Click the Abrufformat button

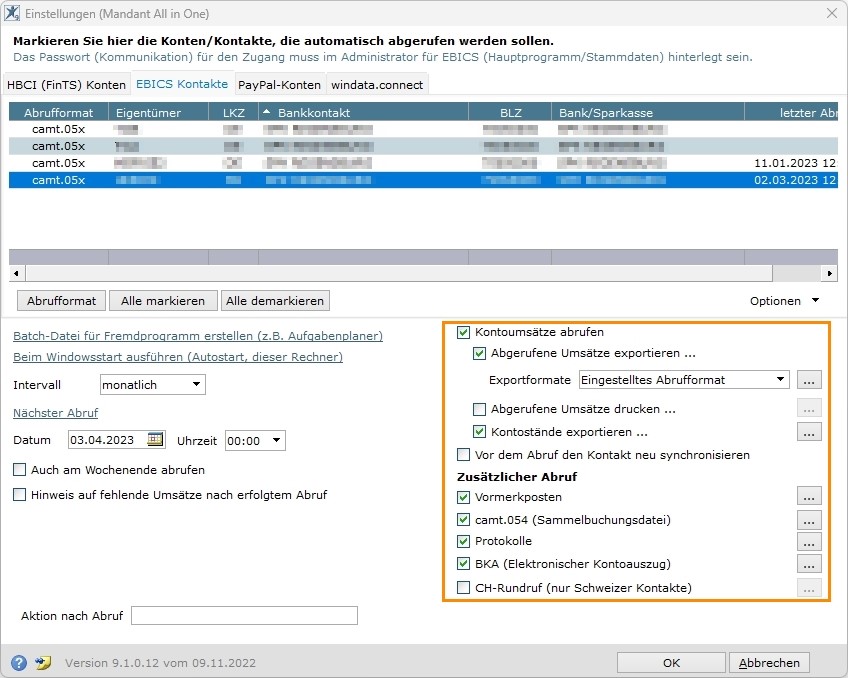point(62,301)
